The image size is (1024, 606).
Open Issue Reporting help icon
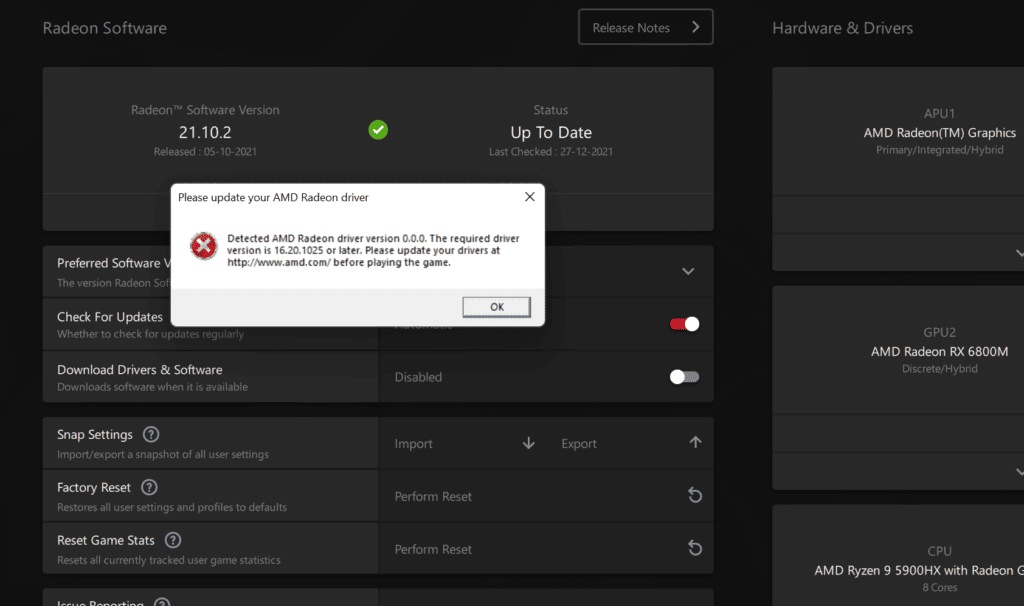click(x=162, y=602)
